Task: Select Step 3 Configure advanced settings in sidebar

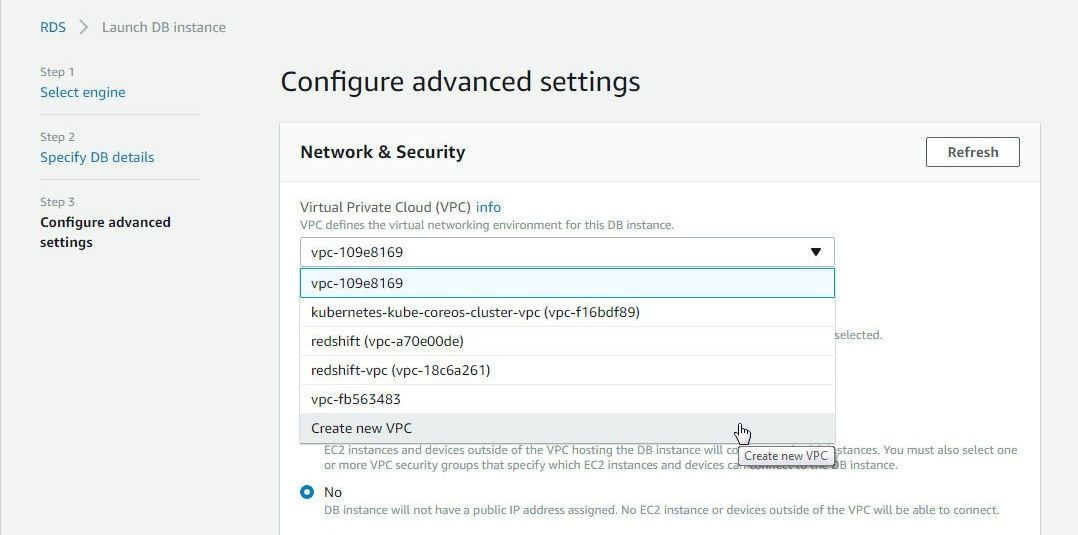Action: click(x=105, y=232)
